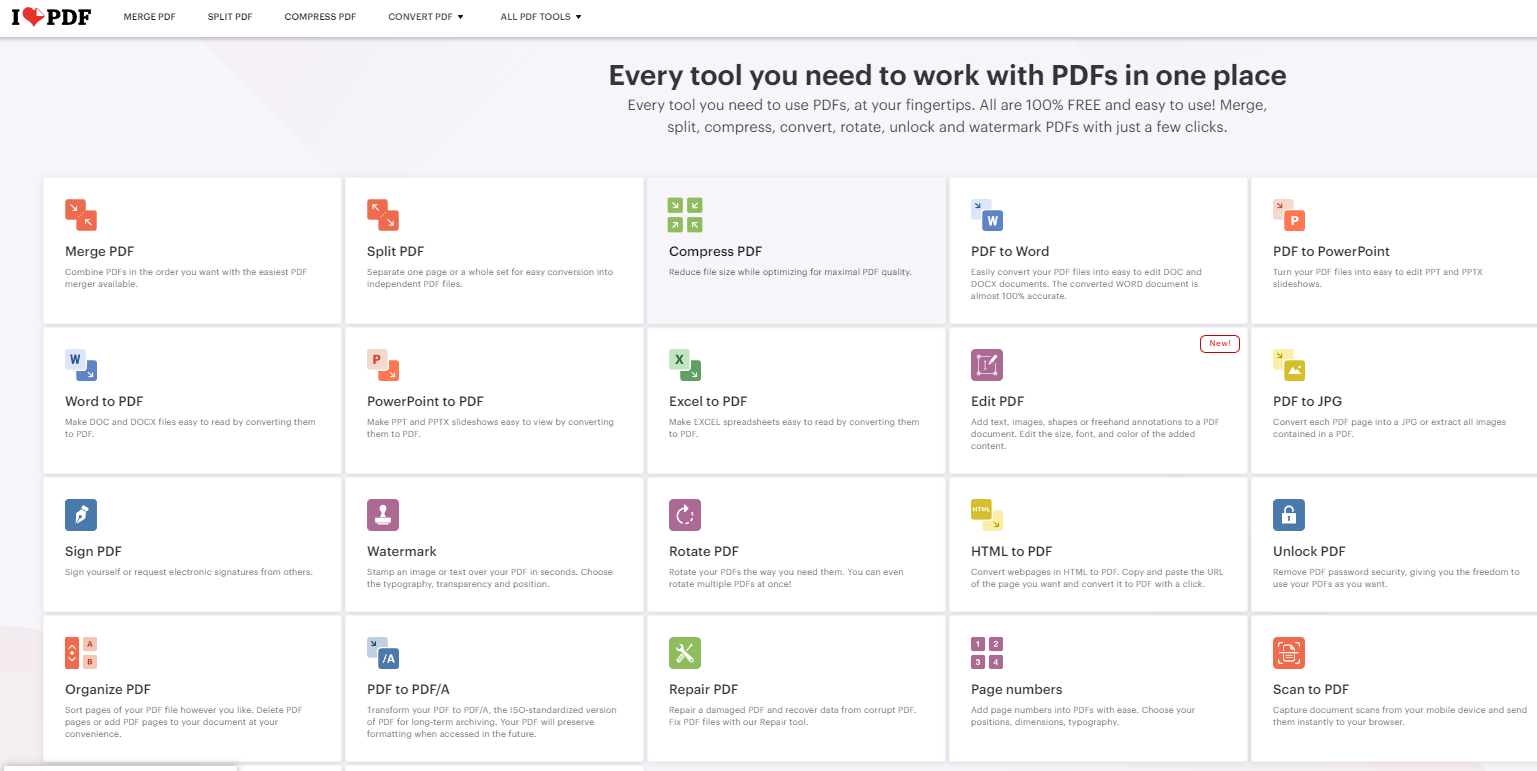Viewport: 1537px width, 771px height.
Task: Click the Merge PDF tool icon
Action: [81, 215]
